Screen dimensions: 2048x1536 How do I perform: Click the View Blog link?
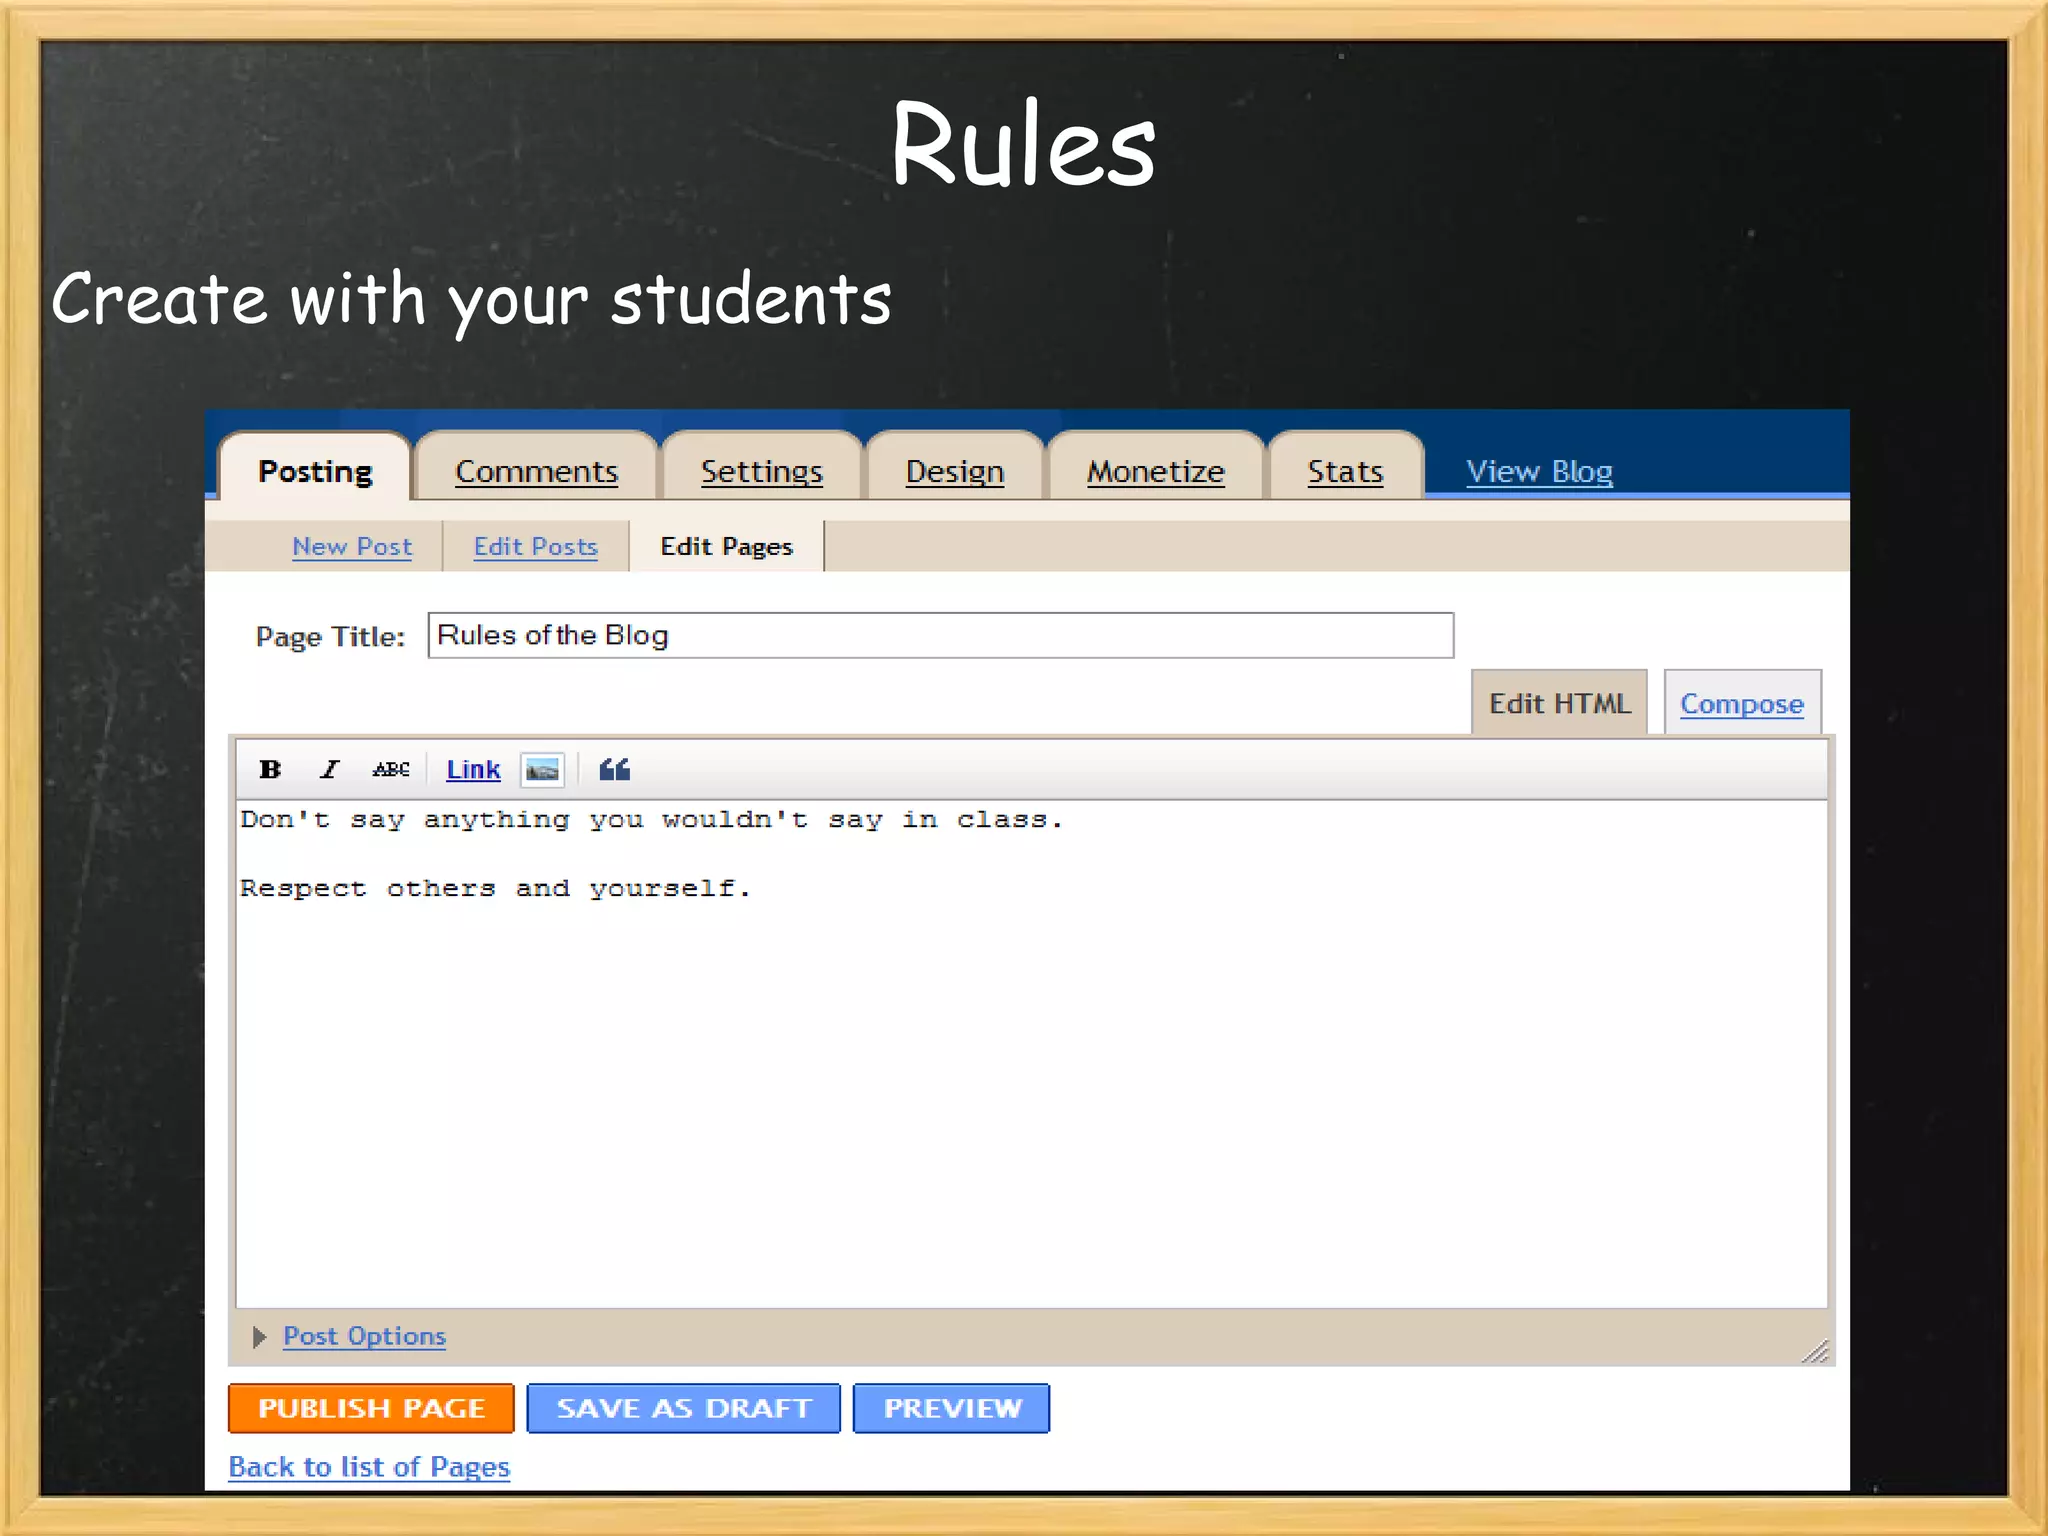click(1539, 471)
